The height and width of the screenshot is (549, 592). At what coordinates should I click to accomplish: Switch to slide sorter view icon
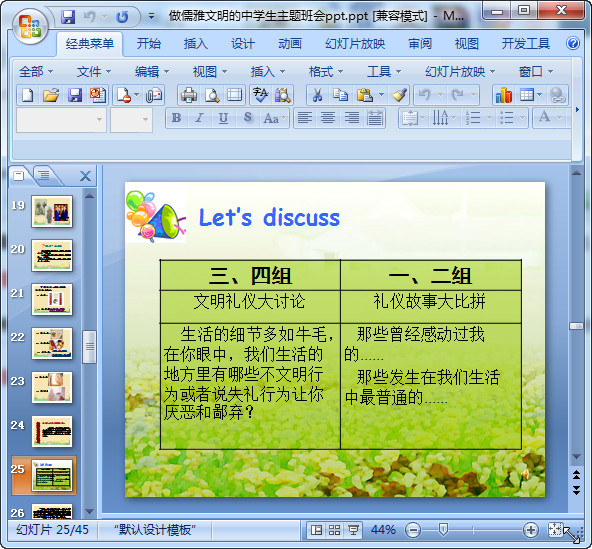click(335, 530)
